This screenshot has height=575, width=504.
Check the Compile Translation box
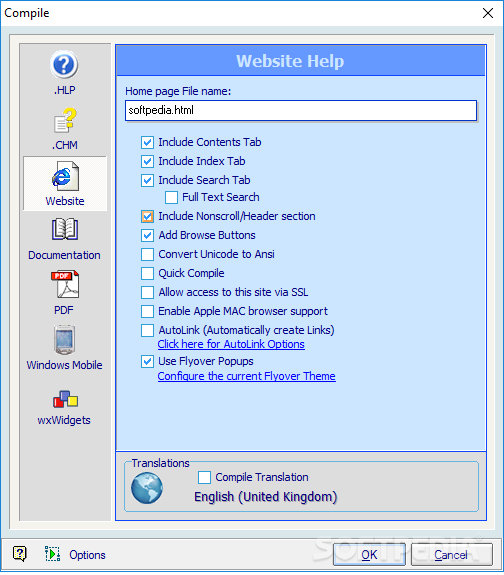pos(204,477)
